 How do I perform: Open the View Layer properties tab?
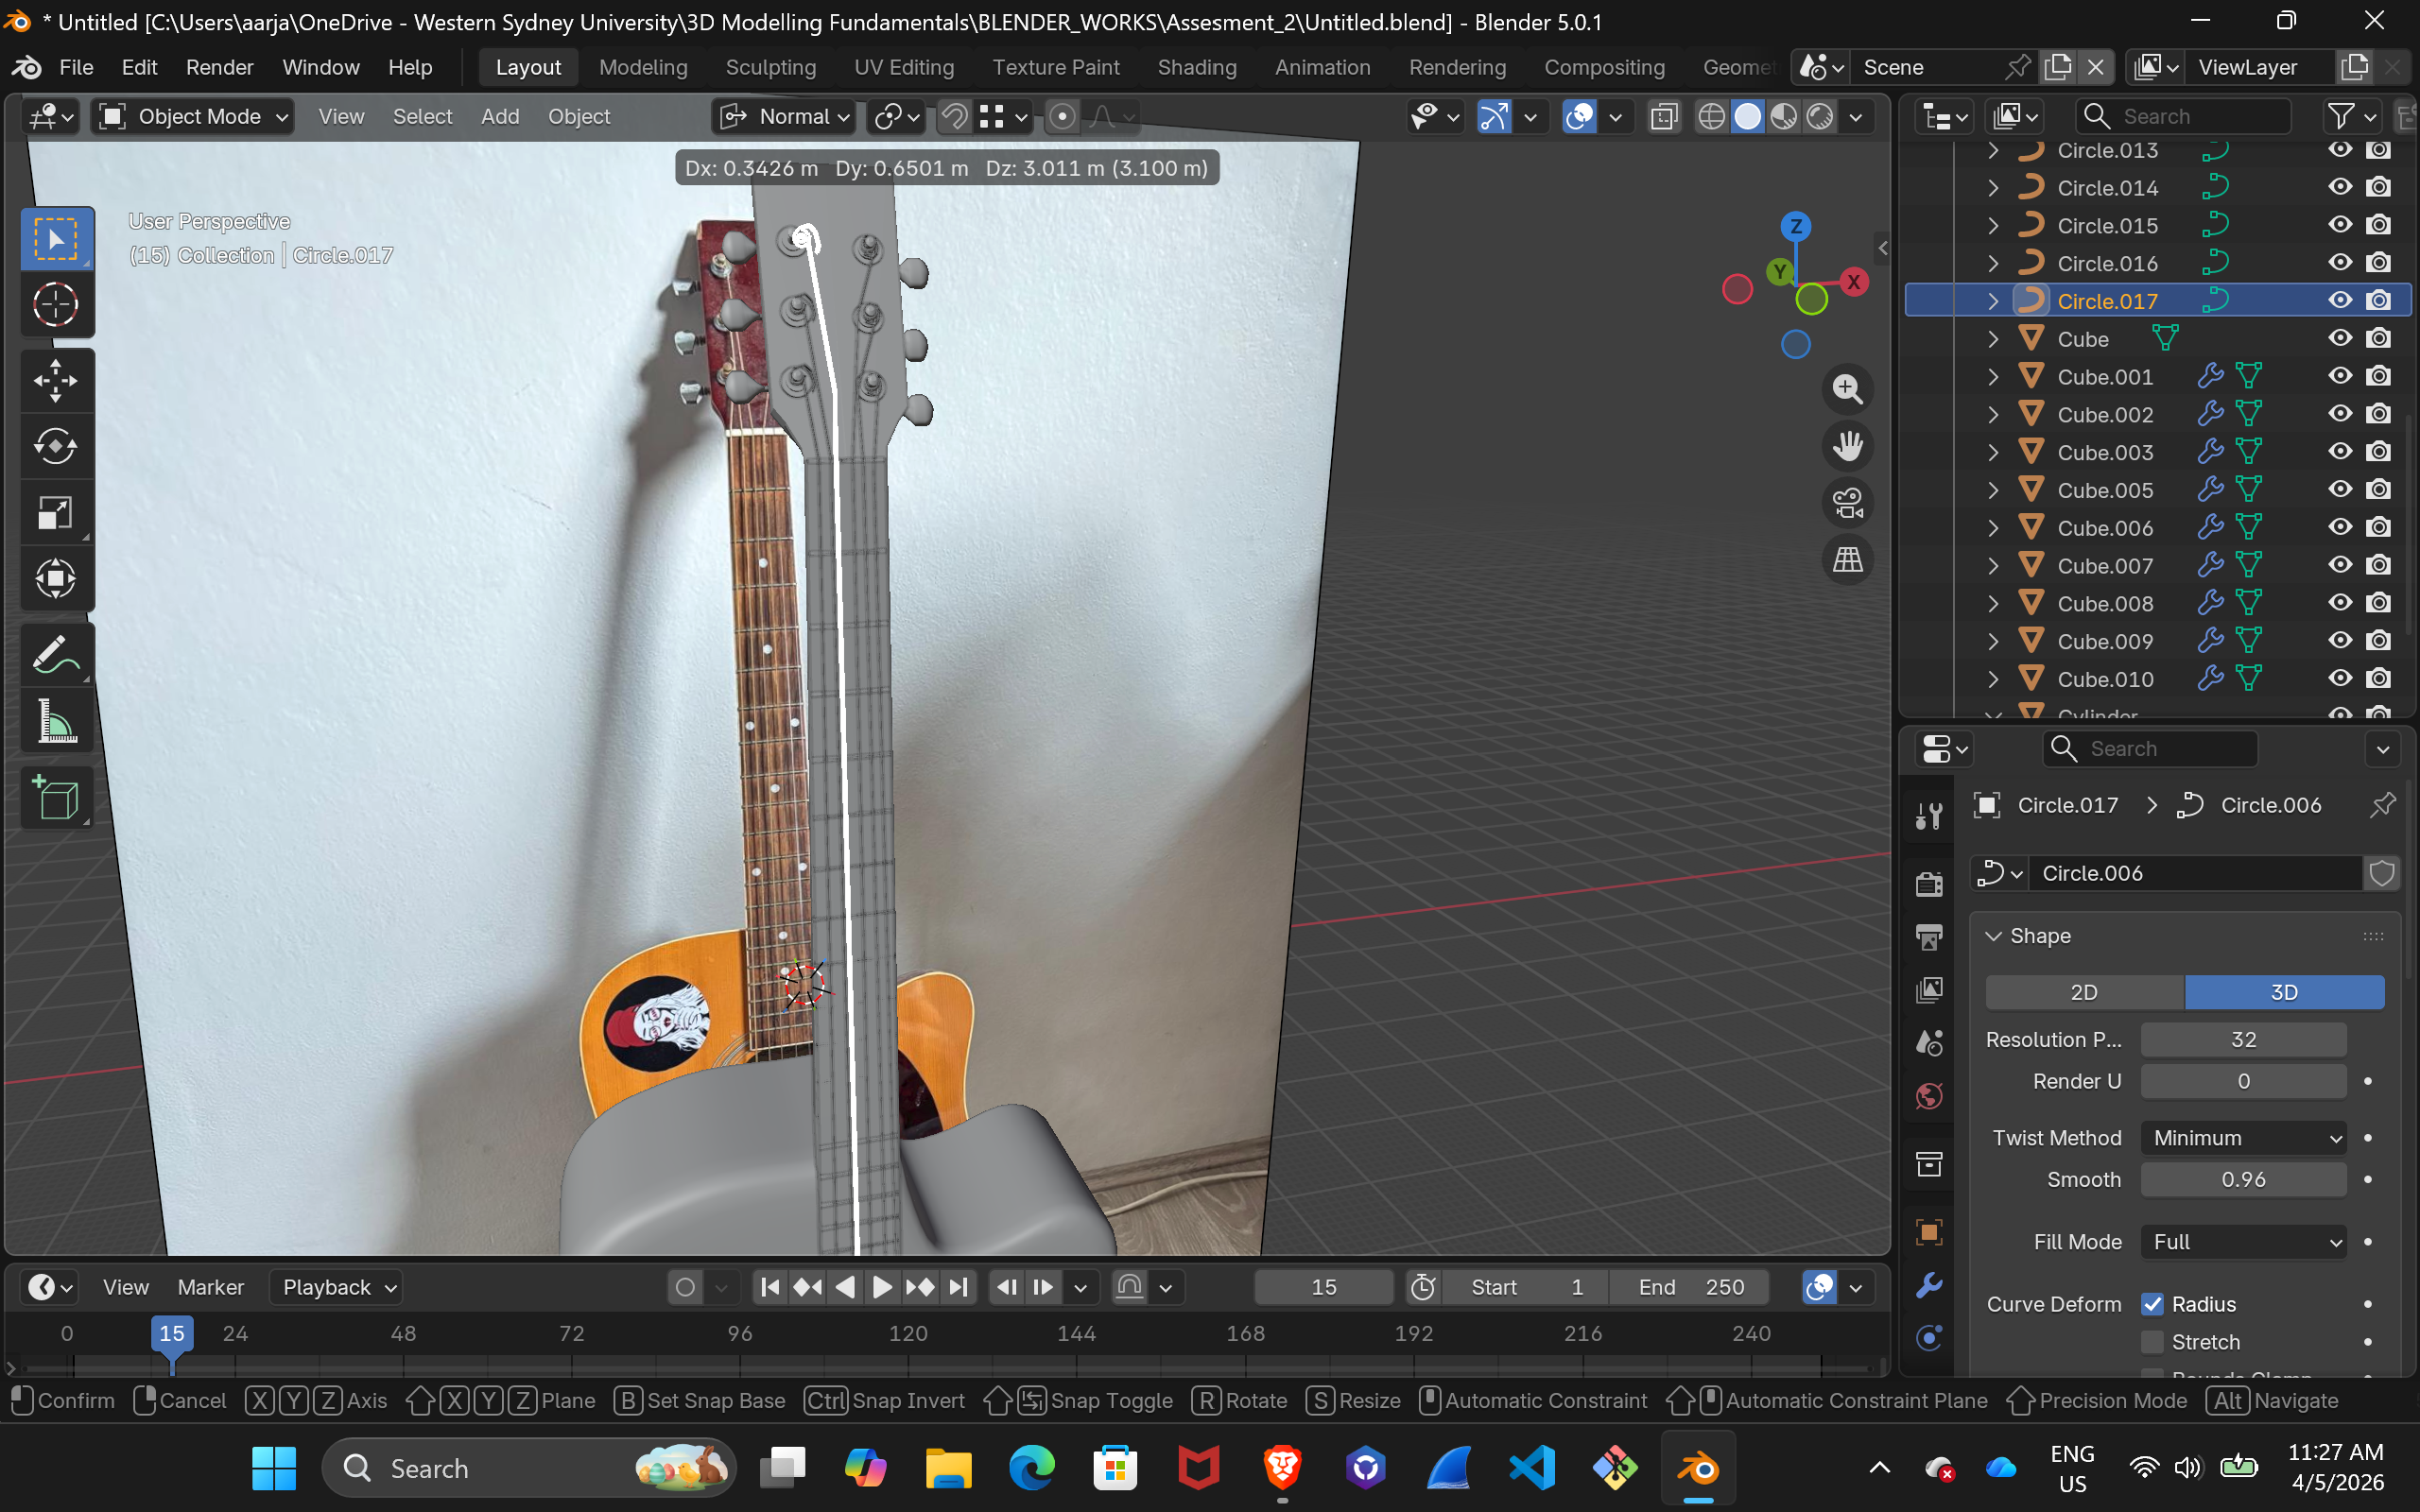pyautogui.click(x=1929, y=990)
